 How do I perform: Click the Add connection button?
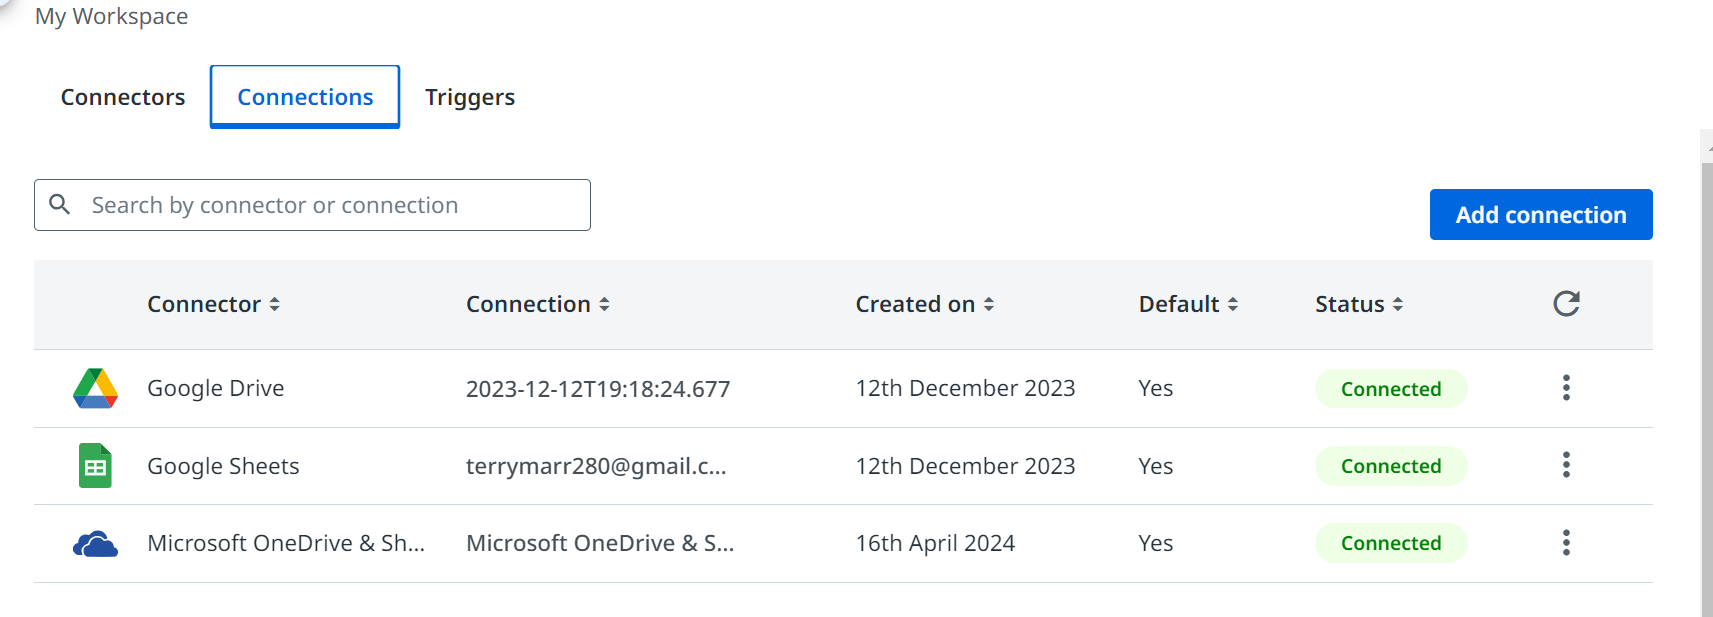pyautogui.click(x=1541, y=215)
